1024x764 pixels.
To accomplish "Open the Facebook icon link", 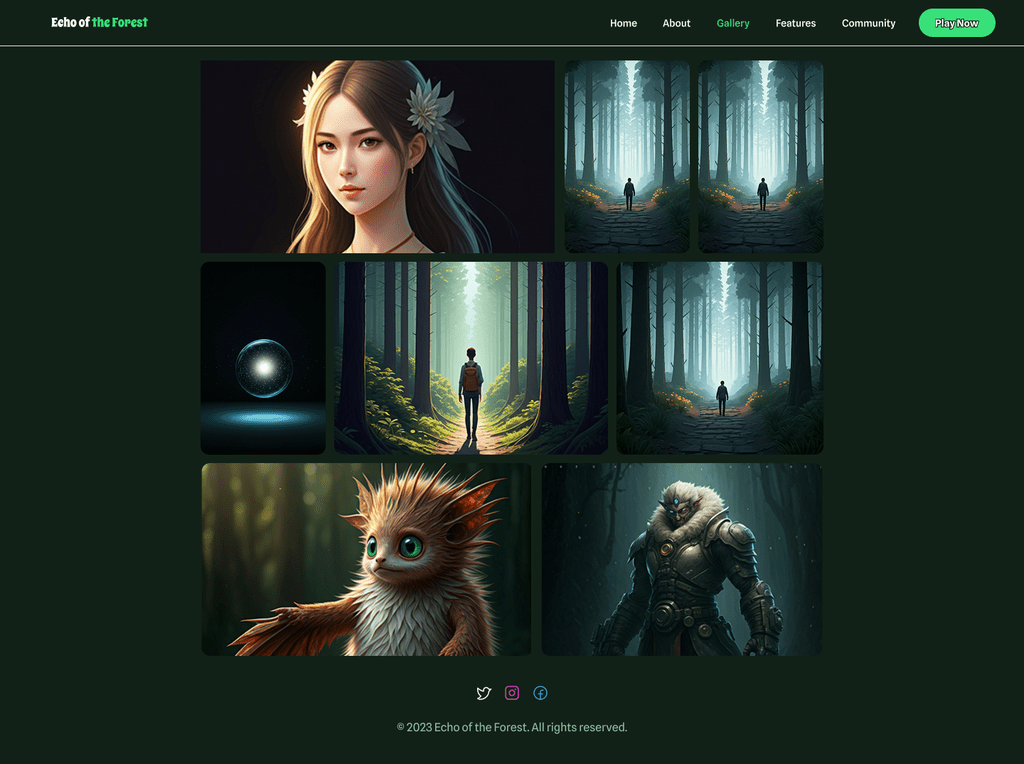I will coord(540,693).
